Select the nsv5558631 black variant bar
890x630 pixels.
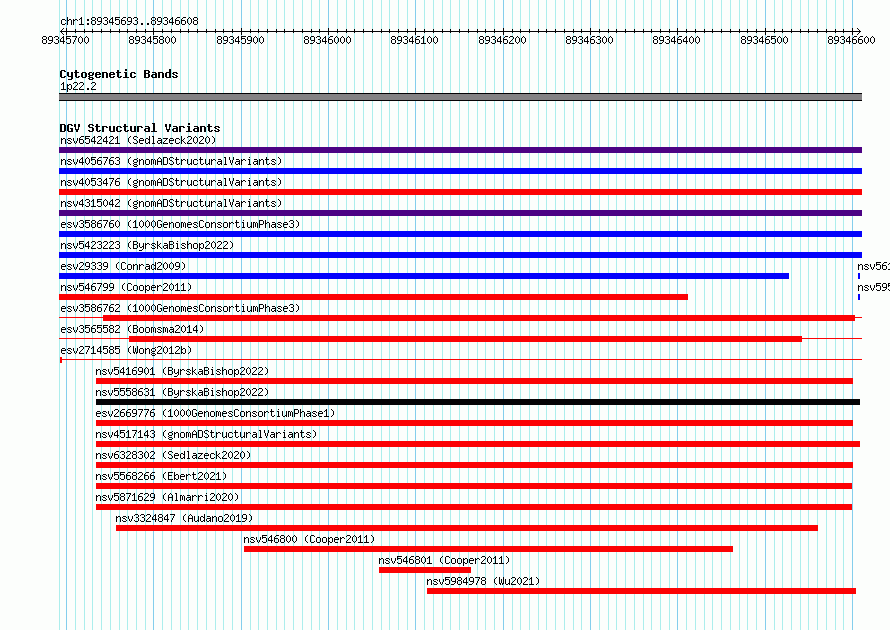pos(478,402)
